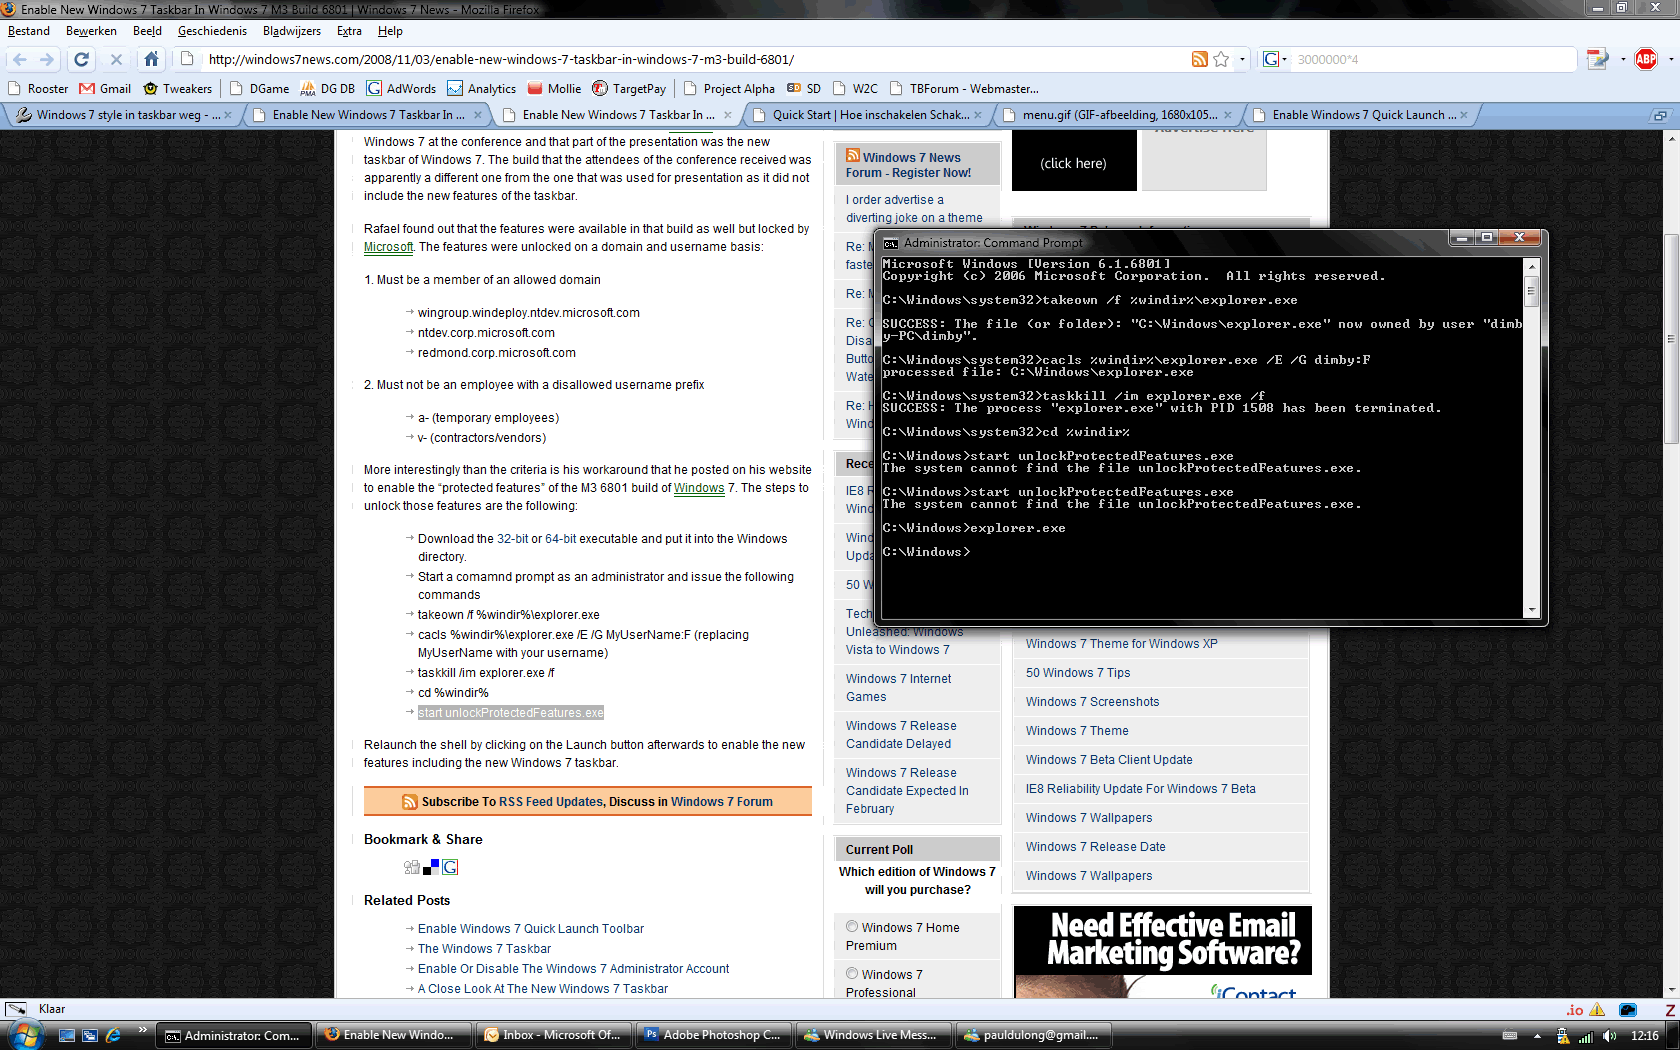
Task: Show hidden system tray icons arrow
Action: (x=1537, y=1036)
